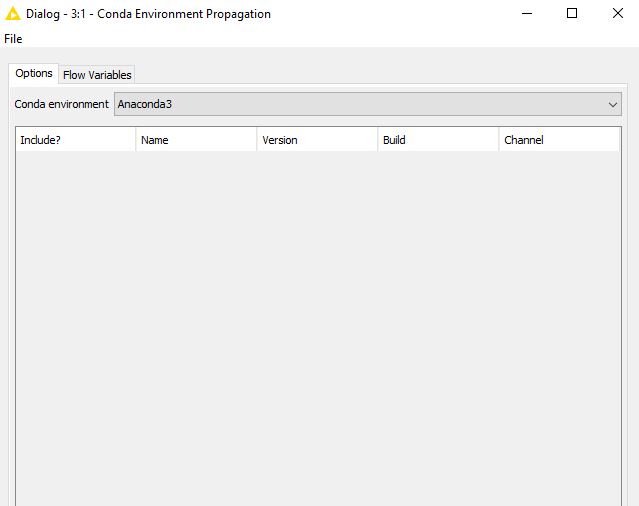Click the Version column header
The height and width of the screenshot is (506, 639).
(317, 140)
